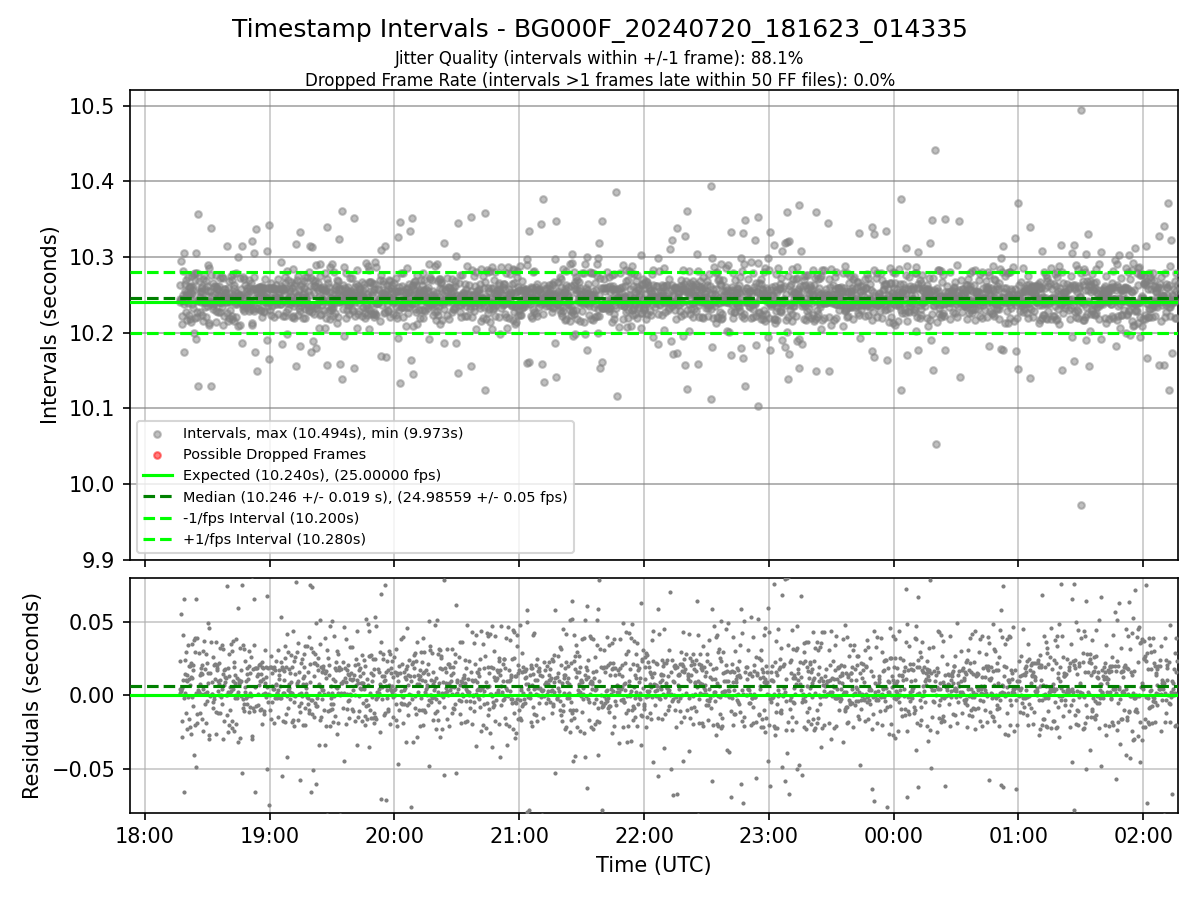Click the highest interval data point near 10.5 seconds
Viewport: 1200px width, 900px height.
tap(1081, 110)
